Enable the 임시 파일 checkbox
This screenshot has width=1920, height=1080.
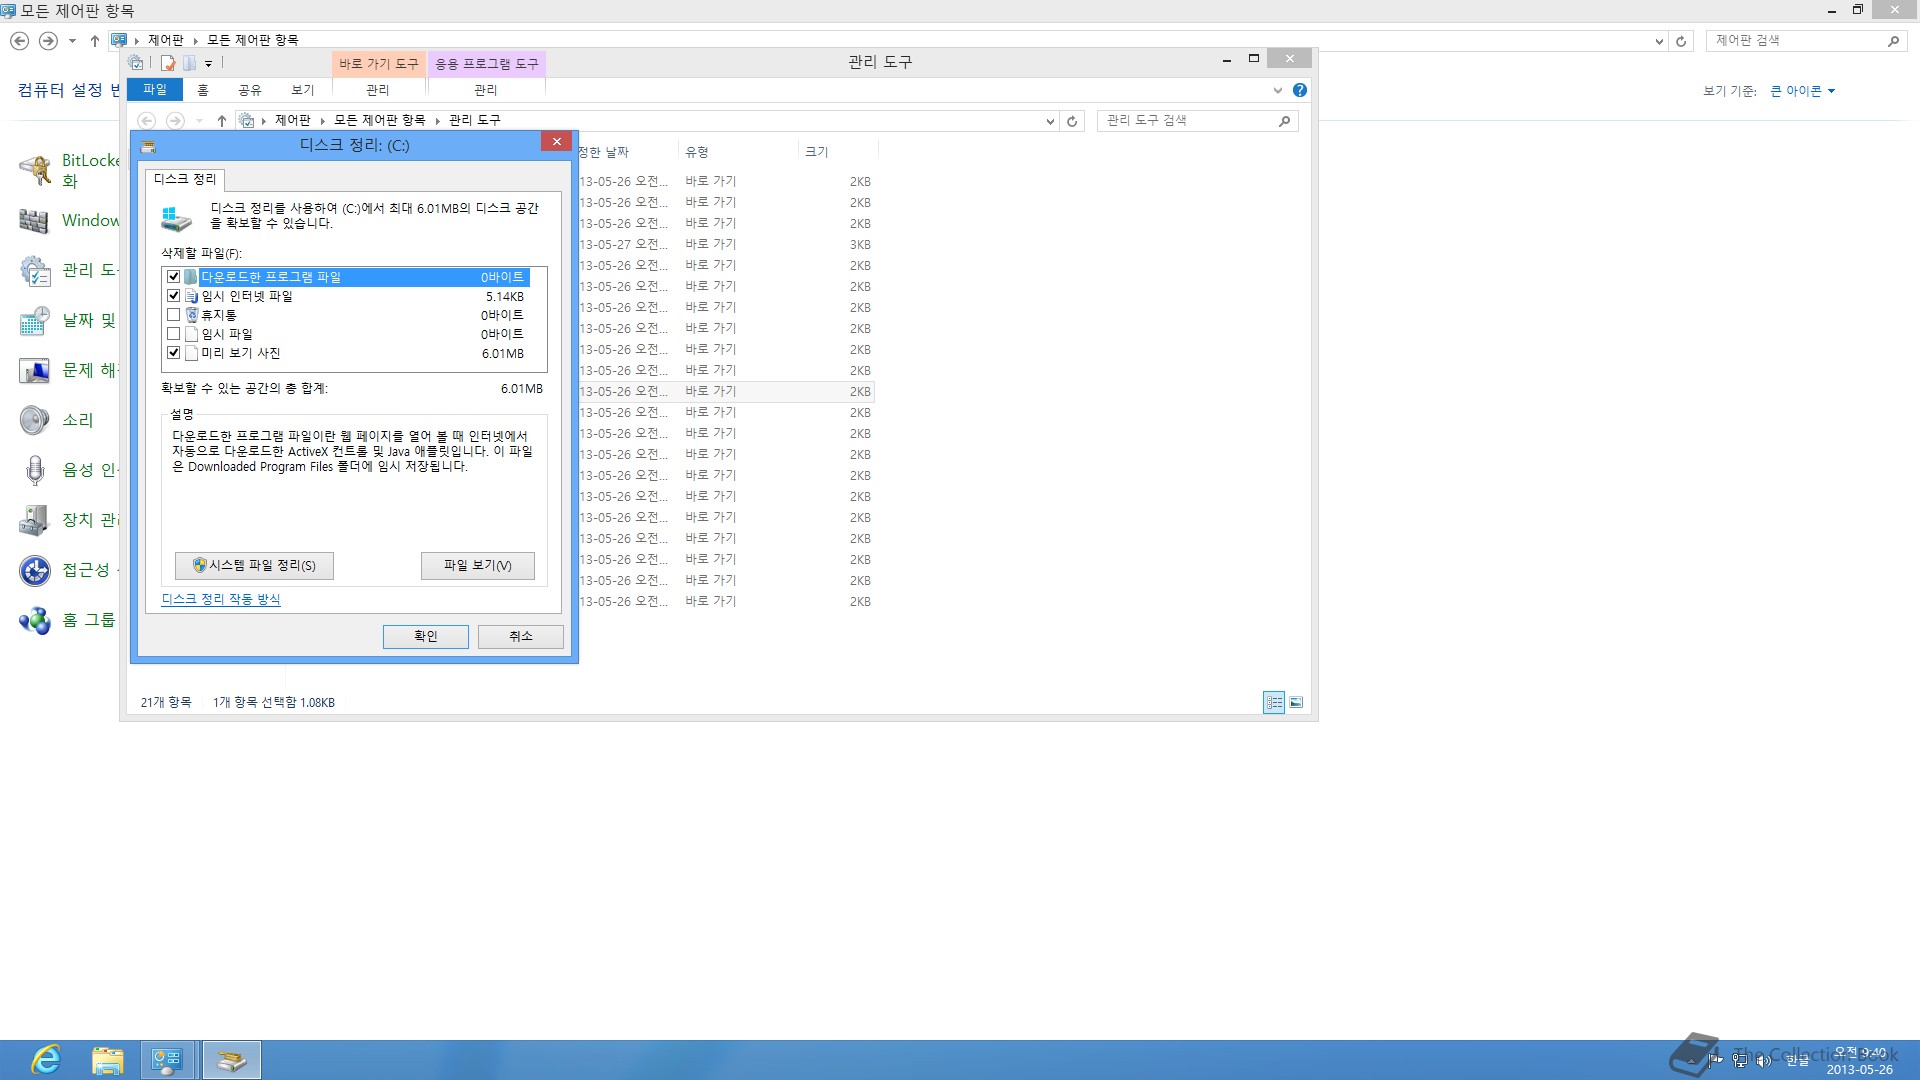point(174,334)
